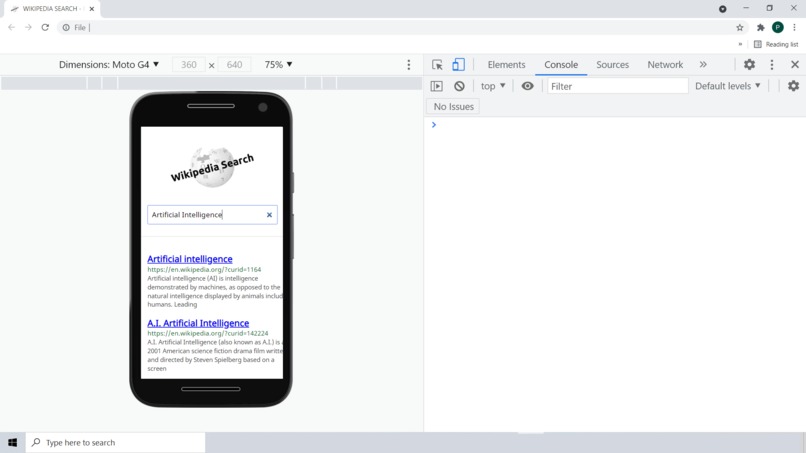Open the A.I. Artificial Intelligence result link

198,323
